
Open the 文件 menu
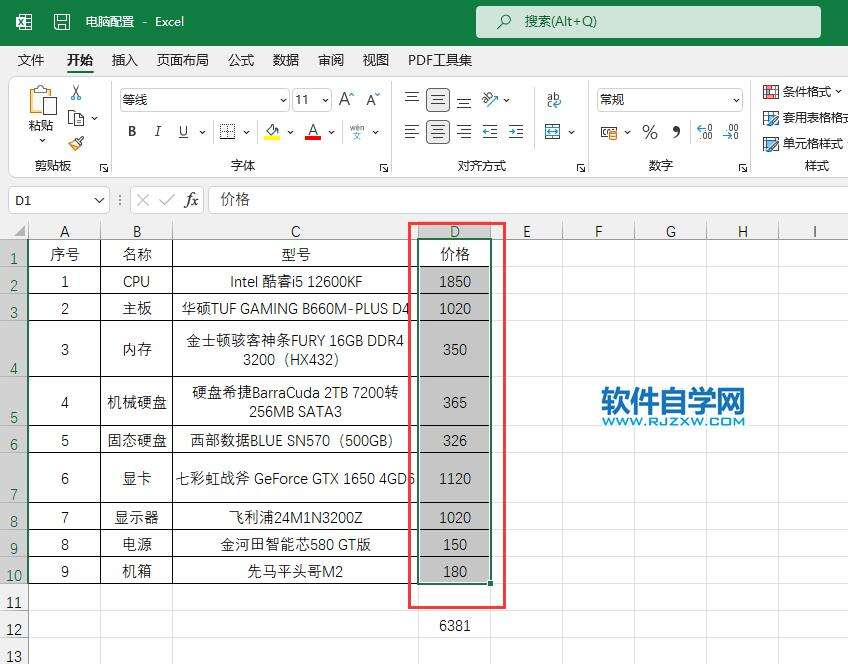31,60
